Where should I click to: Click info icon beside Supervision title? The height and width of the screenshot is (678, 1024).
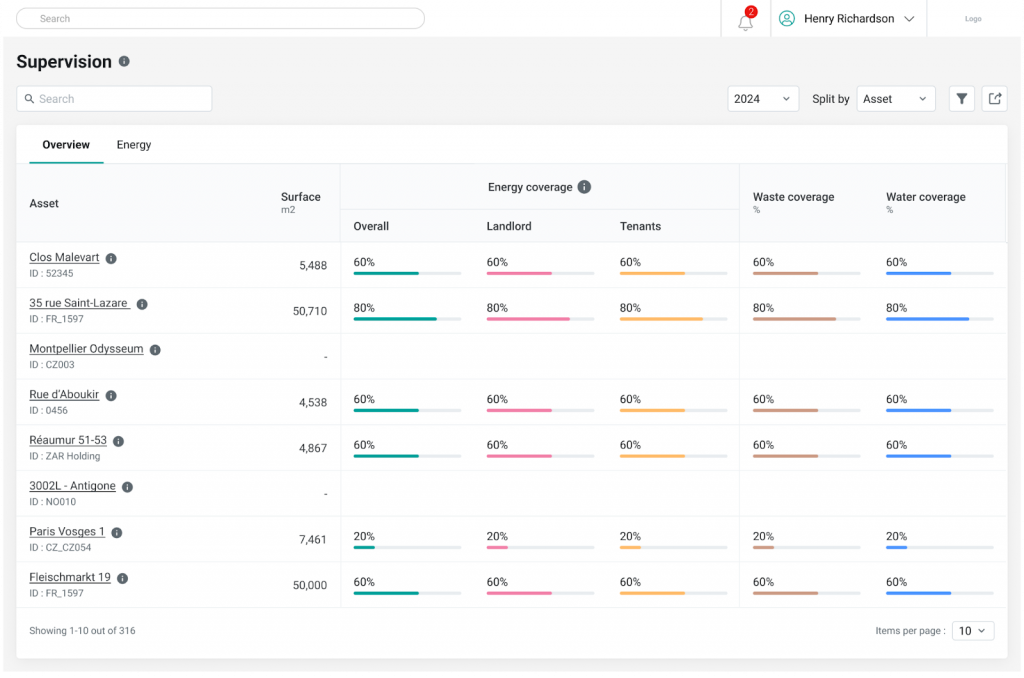point(124,61)
